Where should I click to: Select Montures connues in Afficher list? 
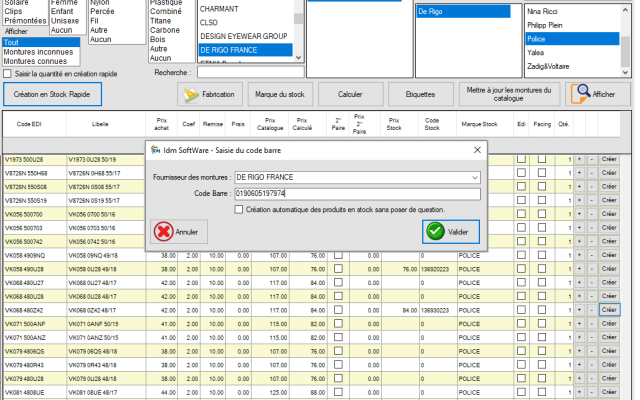tap(41, 61)
